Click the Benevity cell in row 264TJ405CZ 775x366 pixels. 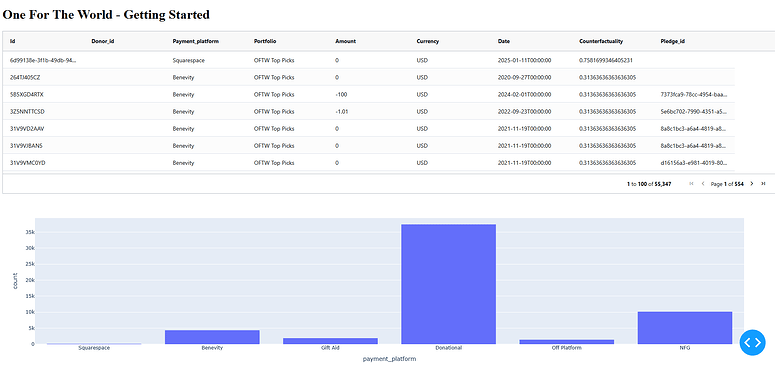(x=183, y=78)
